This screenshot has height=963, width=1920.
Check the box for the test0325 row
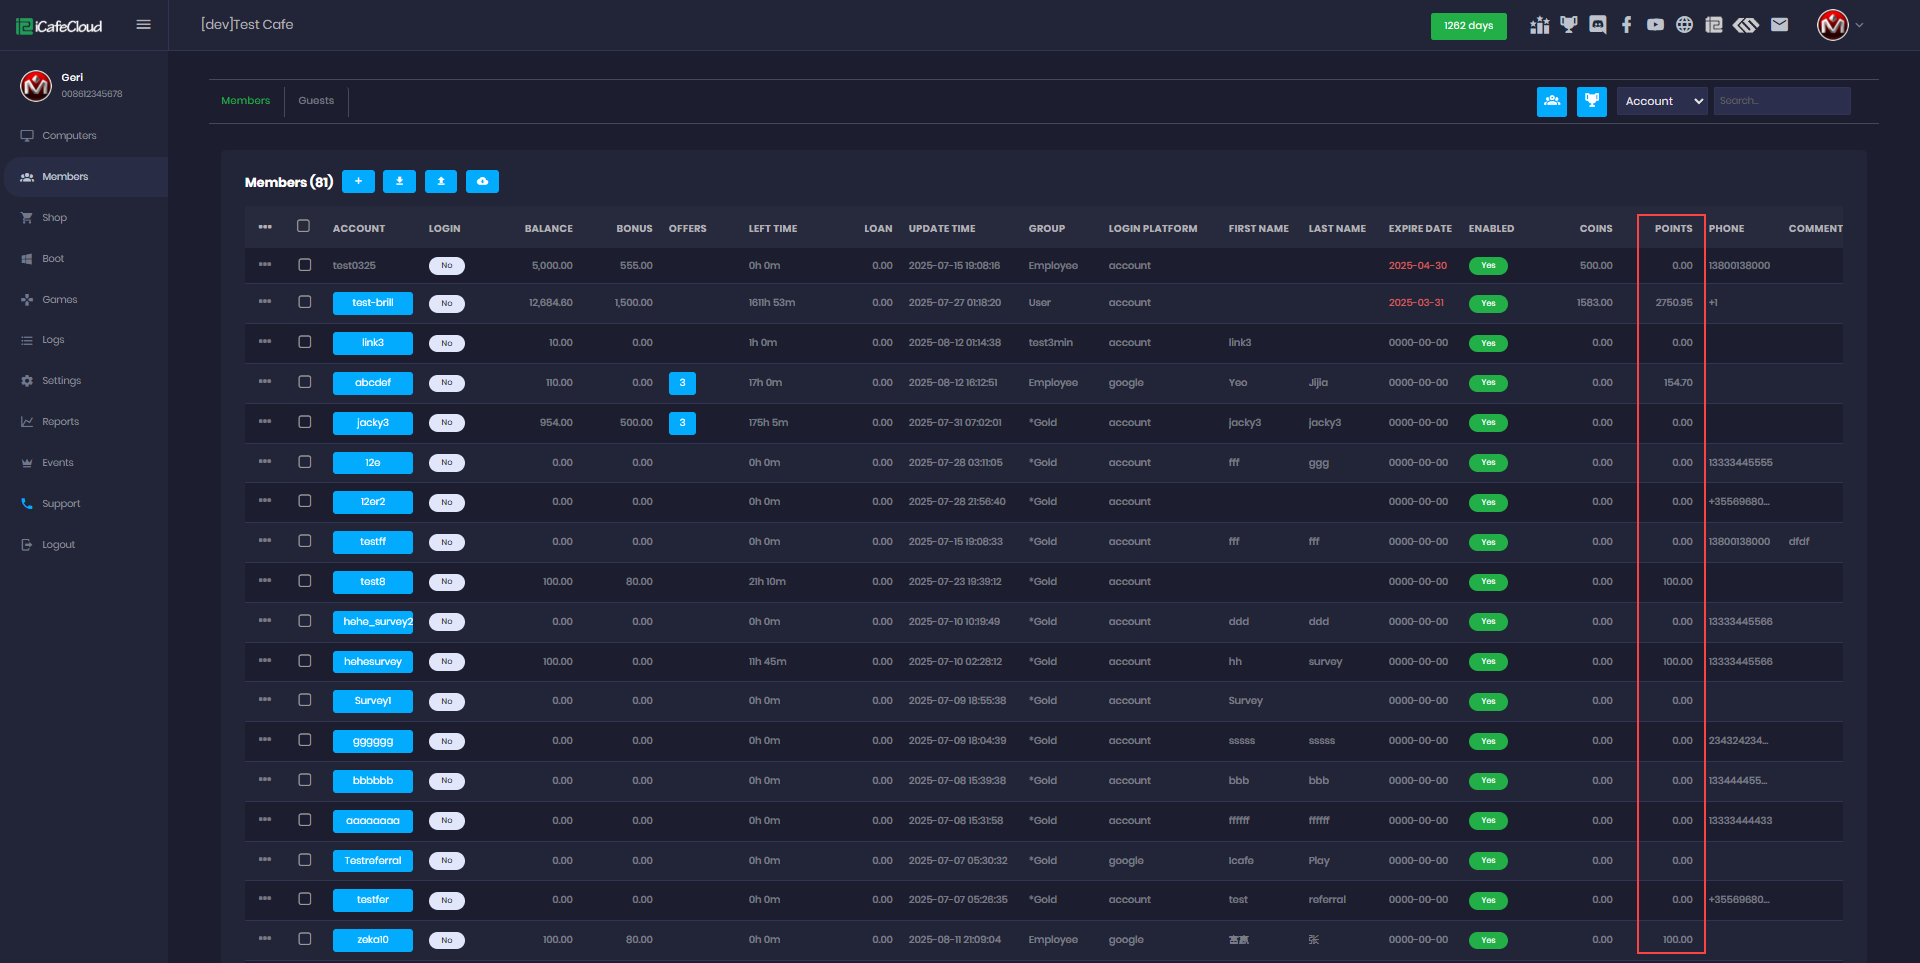305,265
